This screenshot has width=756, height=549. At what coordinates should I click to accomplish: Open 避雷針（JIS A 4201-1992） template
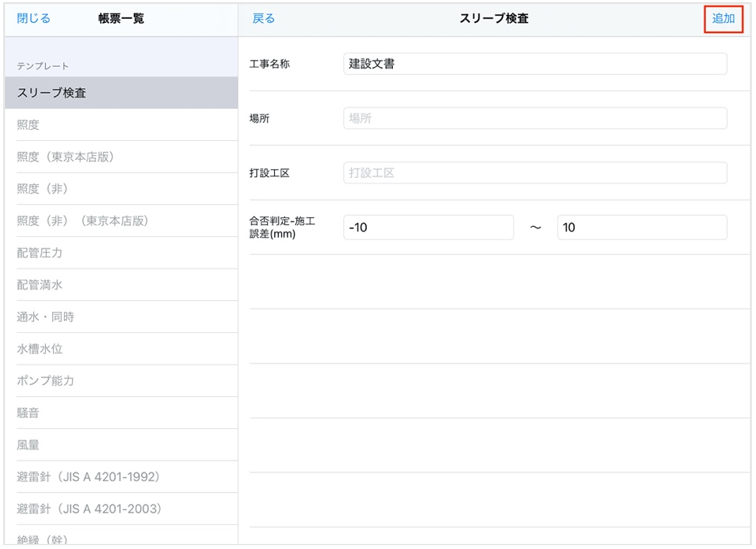point(120,477)
